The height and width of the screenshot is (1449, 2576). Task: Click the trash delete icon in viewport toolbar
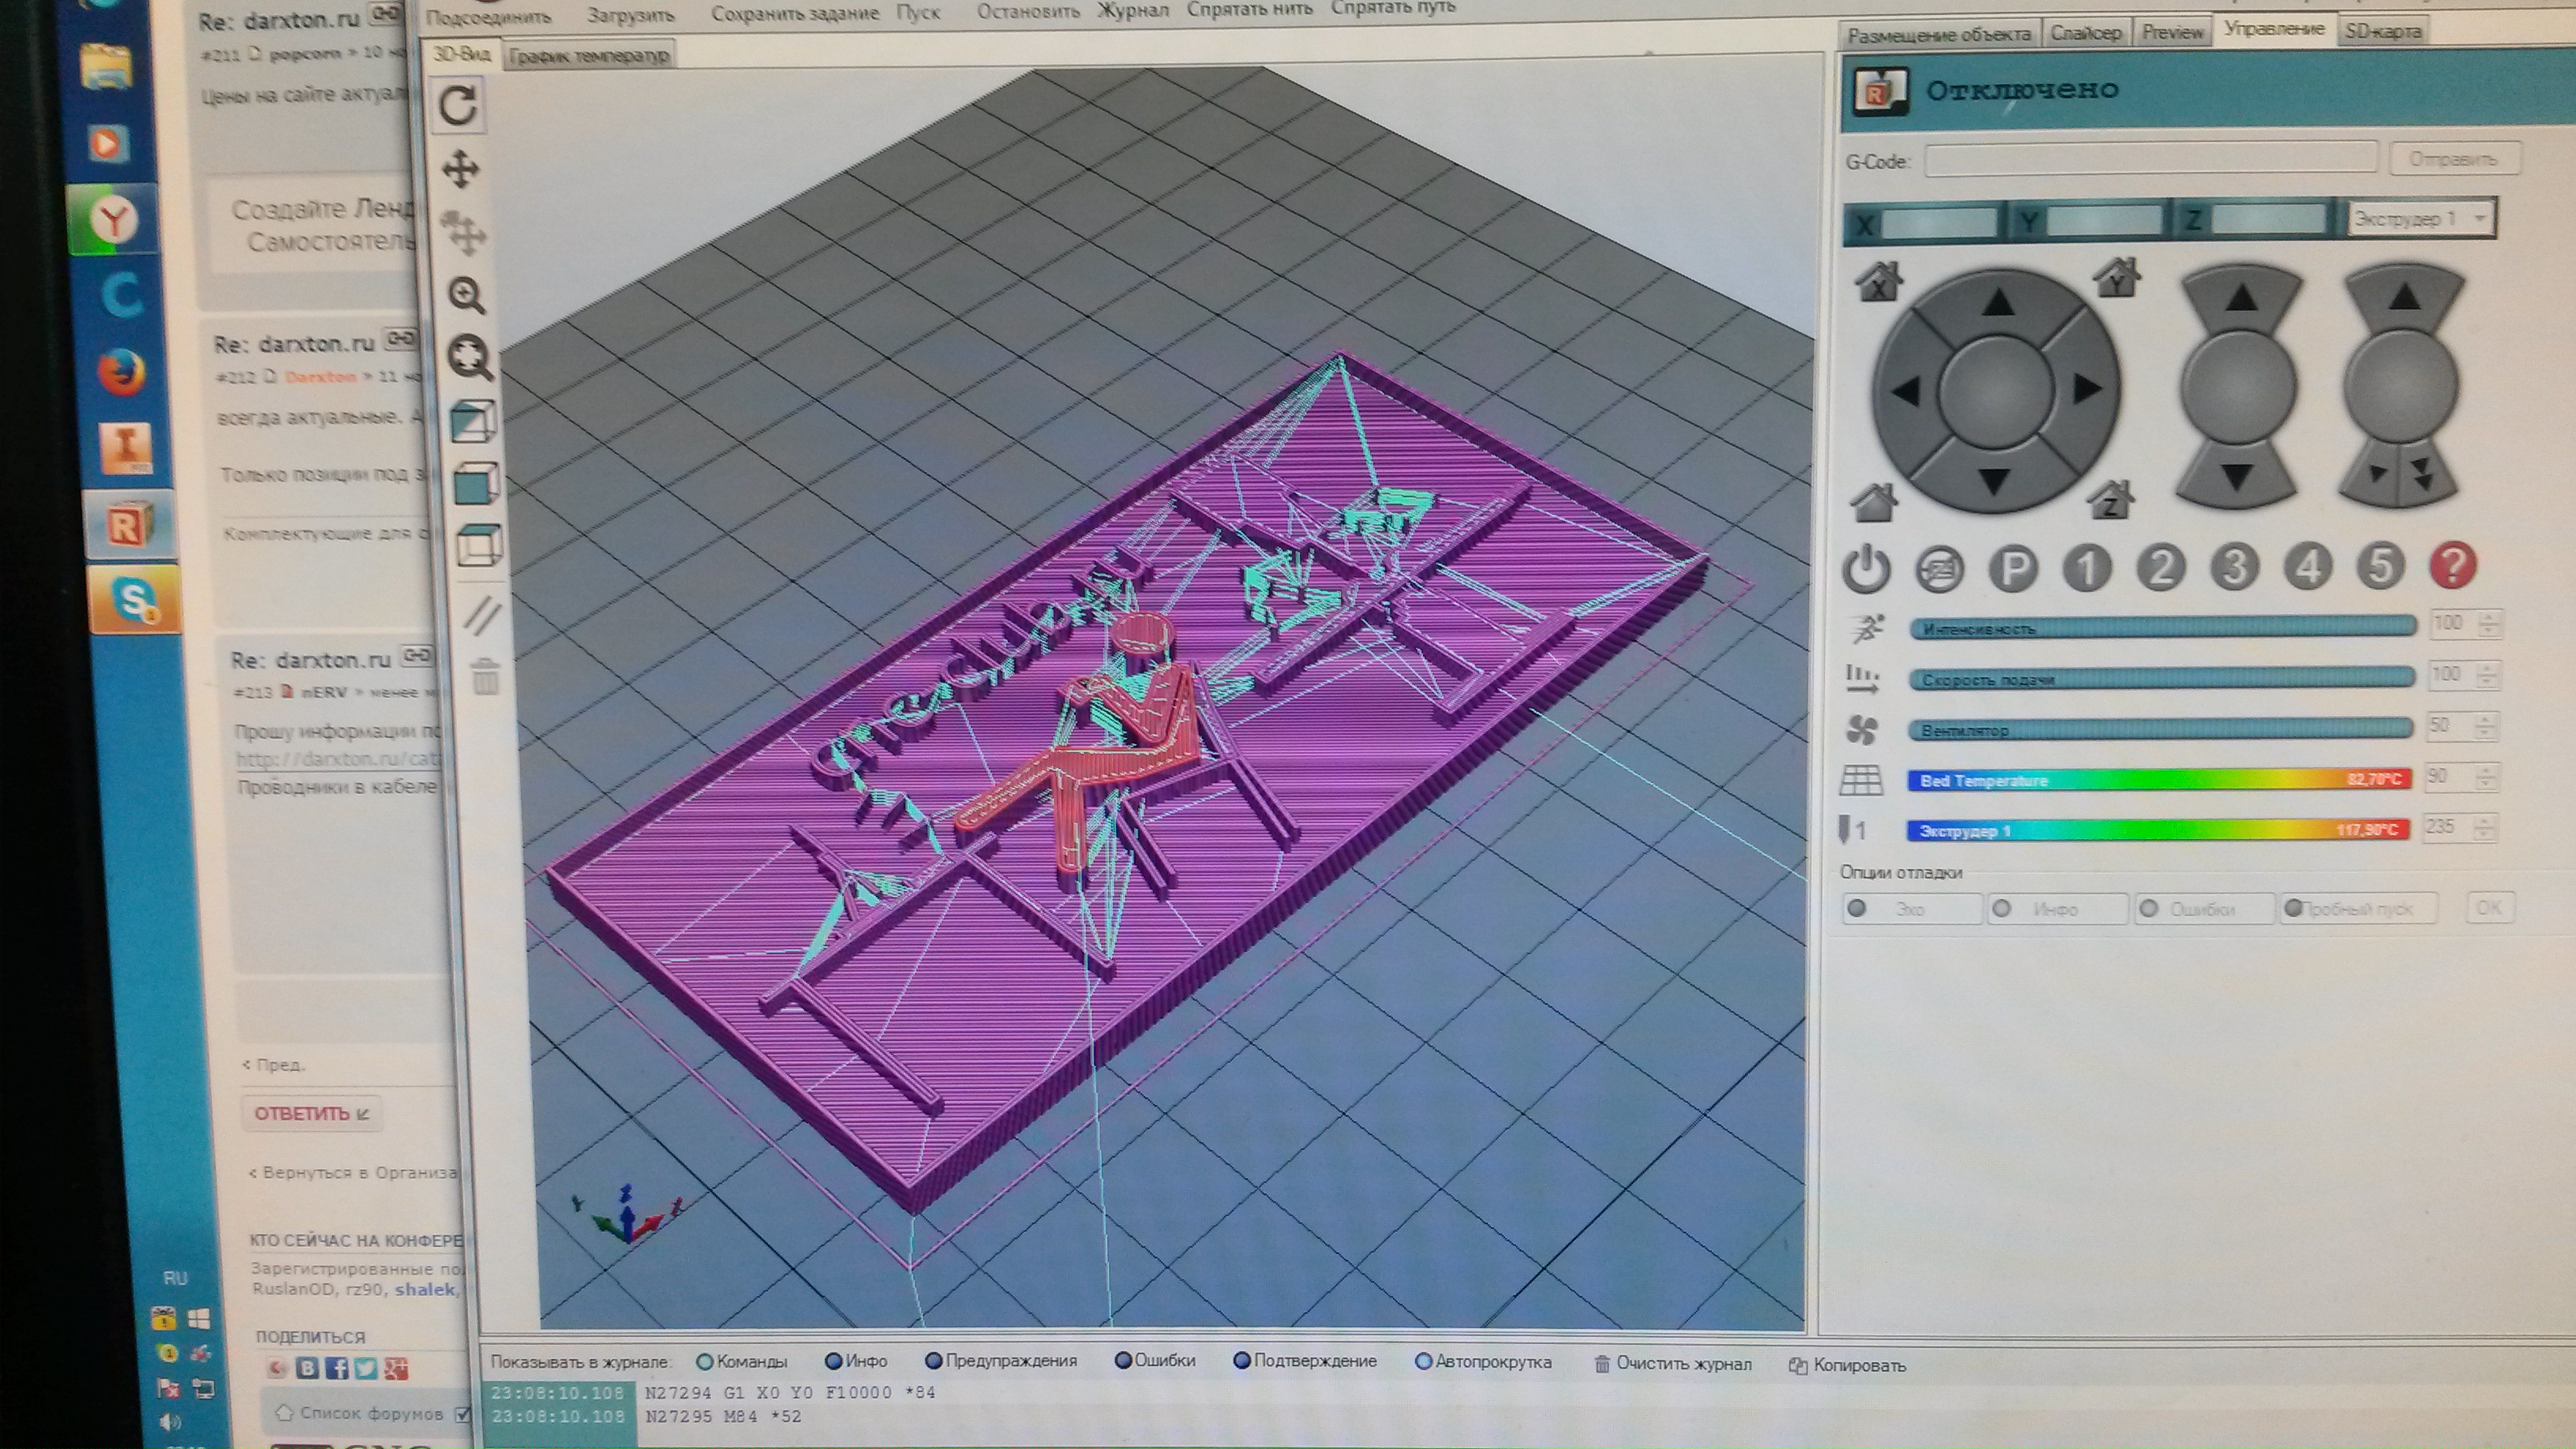485,677
